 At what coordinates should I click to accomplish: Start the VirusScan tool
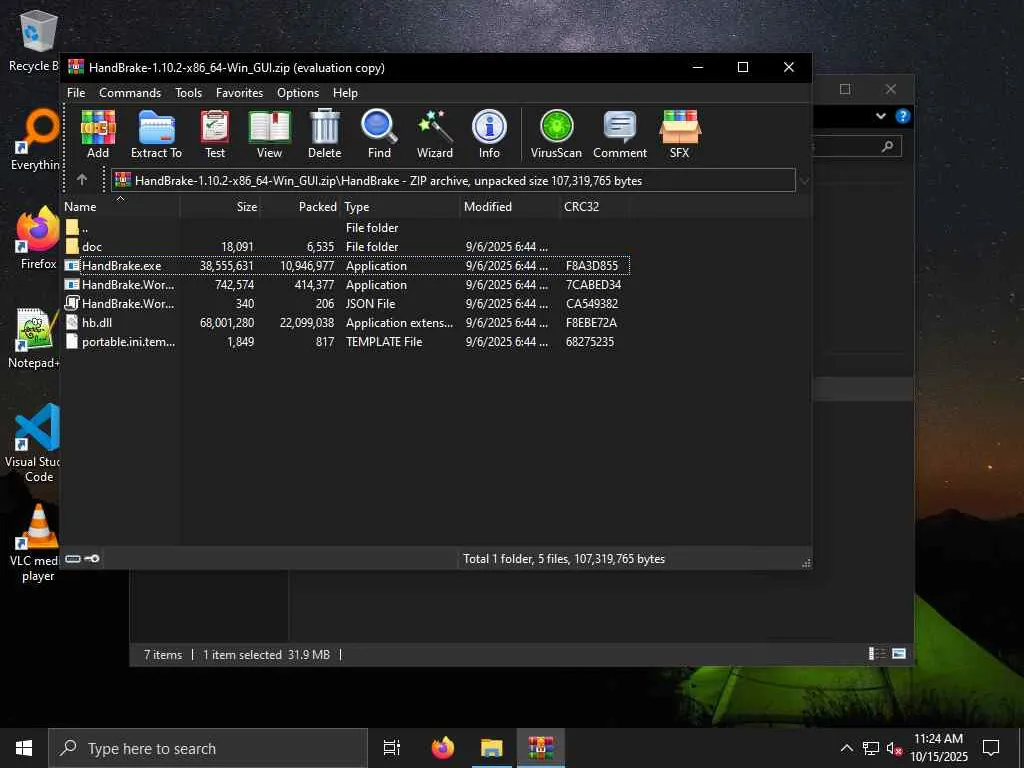click(x=556, y=134)
